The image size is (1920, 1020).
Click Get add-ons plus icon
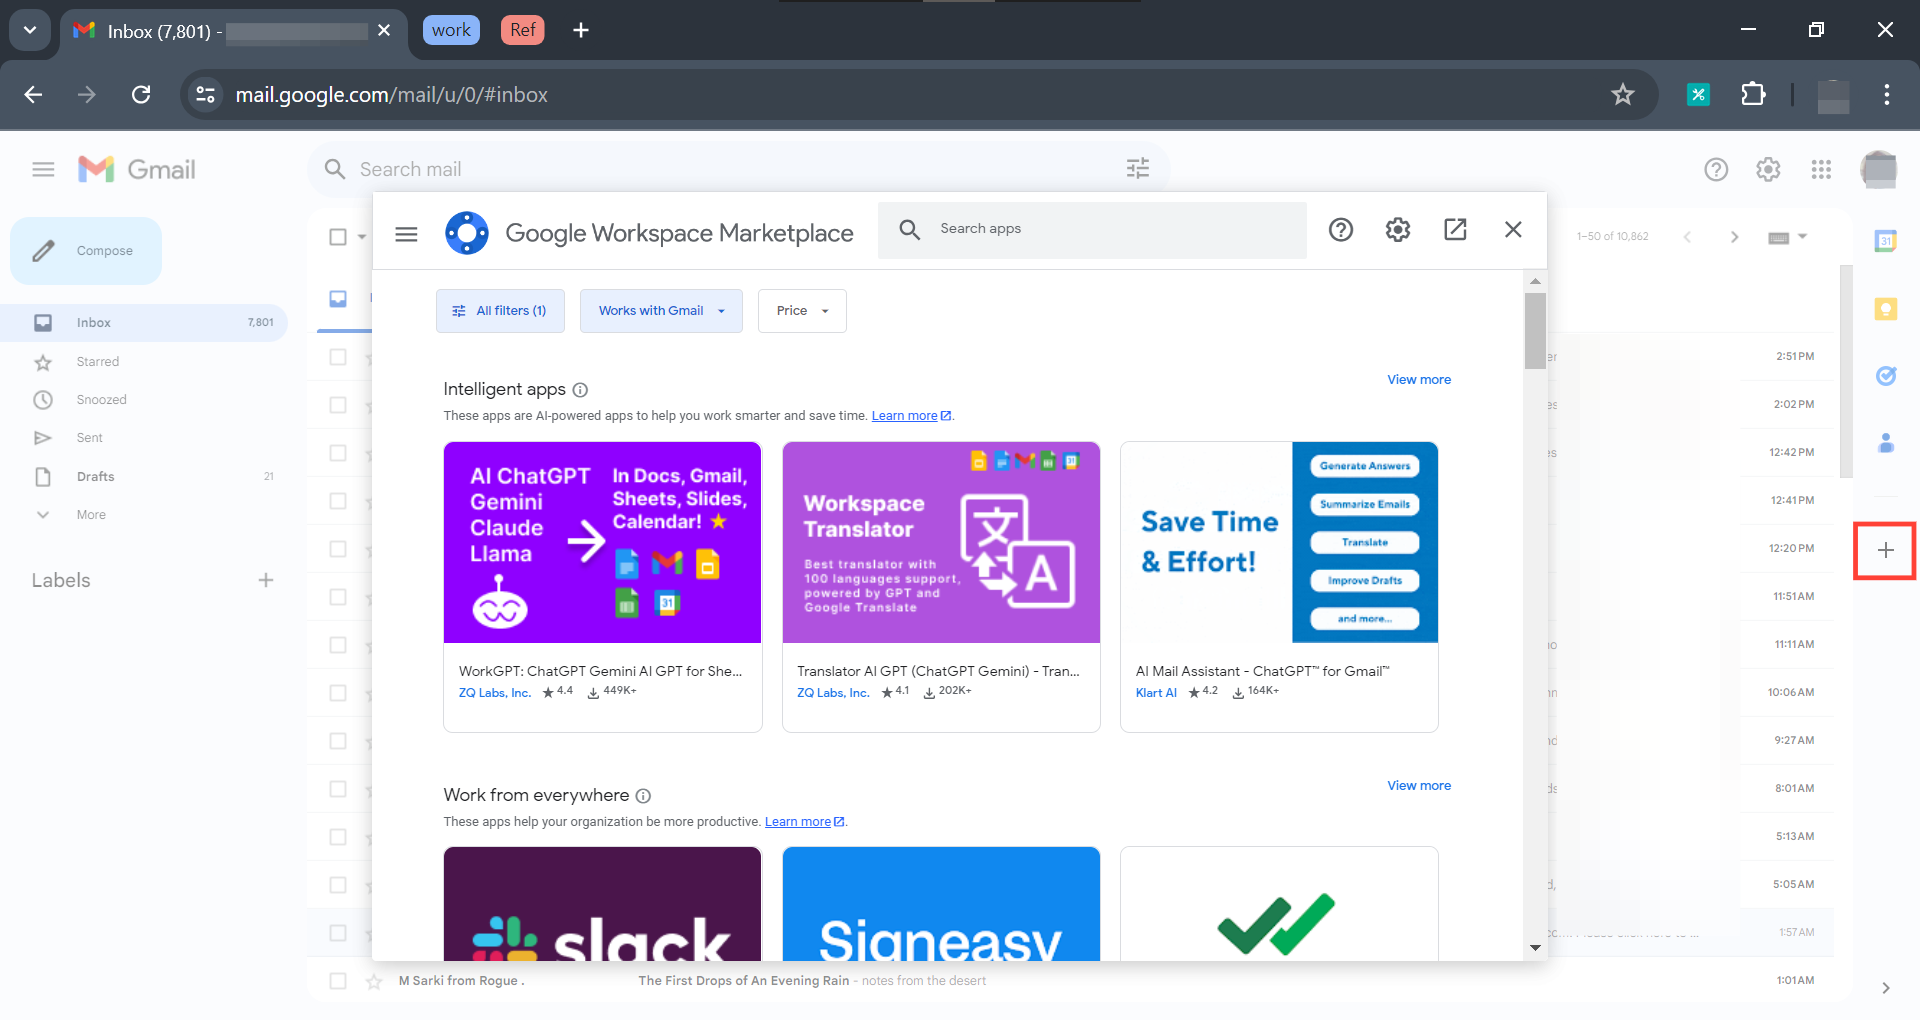click(1886, 550)
